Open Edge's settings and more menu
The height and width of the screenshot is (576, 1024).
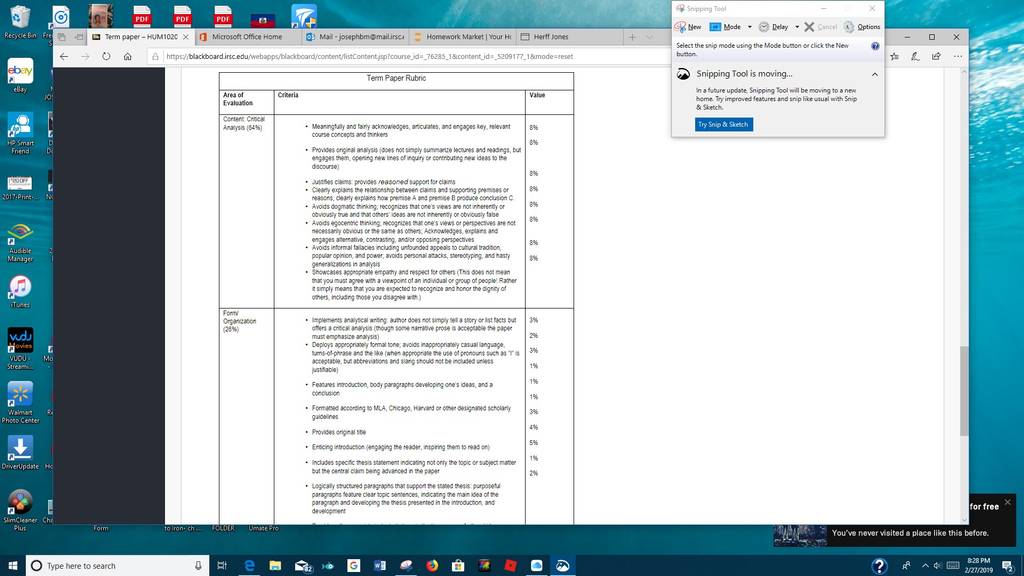pyautogui.click(x=957, y=56)
